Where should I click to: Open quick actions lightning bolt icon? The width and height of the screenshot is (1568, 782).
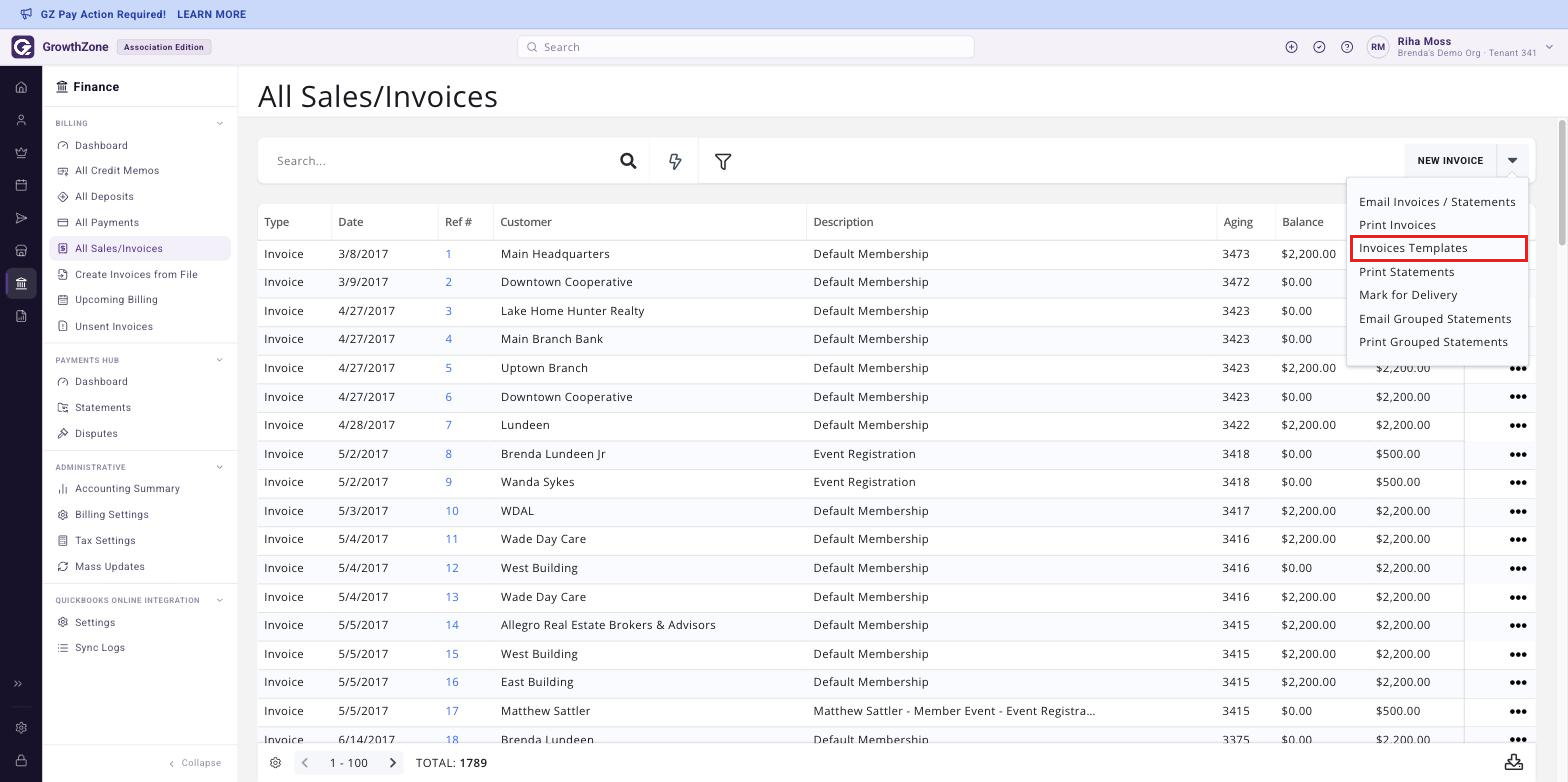click(675, 161)
